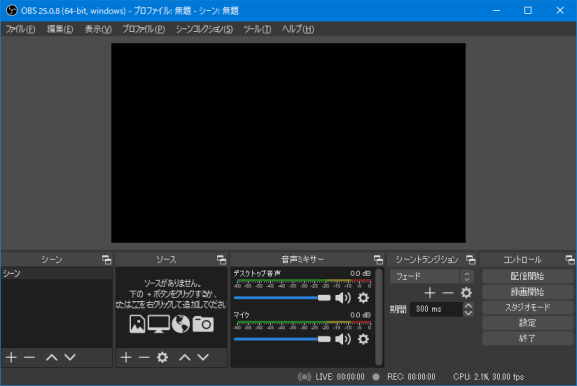Start recording with 録画開始
577x386 pixels.
click(x=528, y=292)
